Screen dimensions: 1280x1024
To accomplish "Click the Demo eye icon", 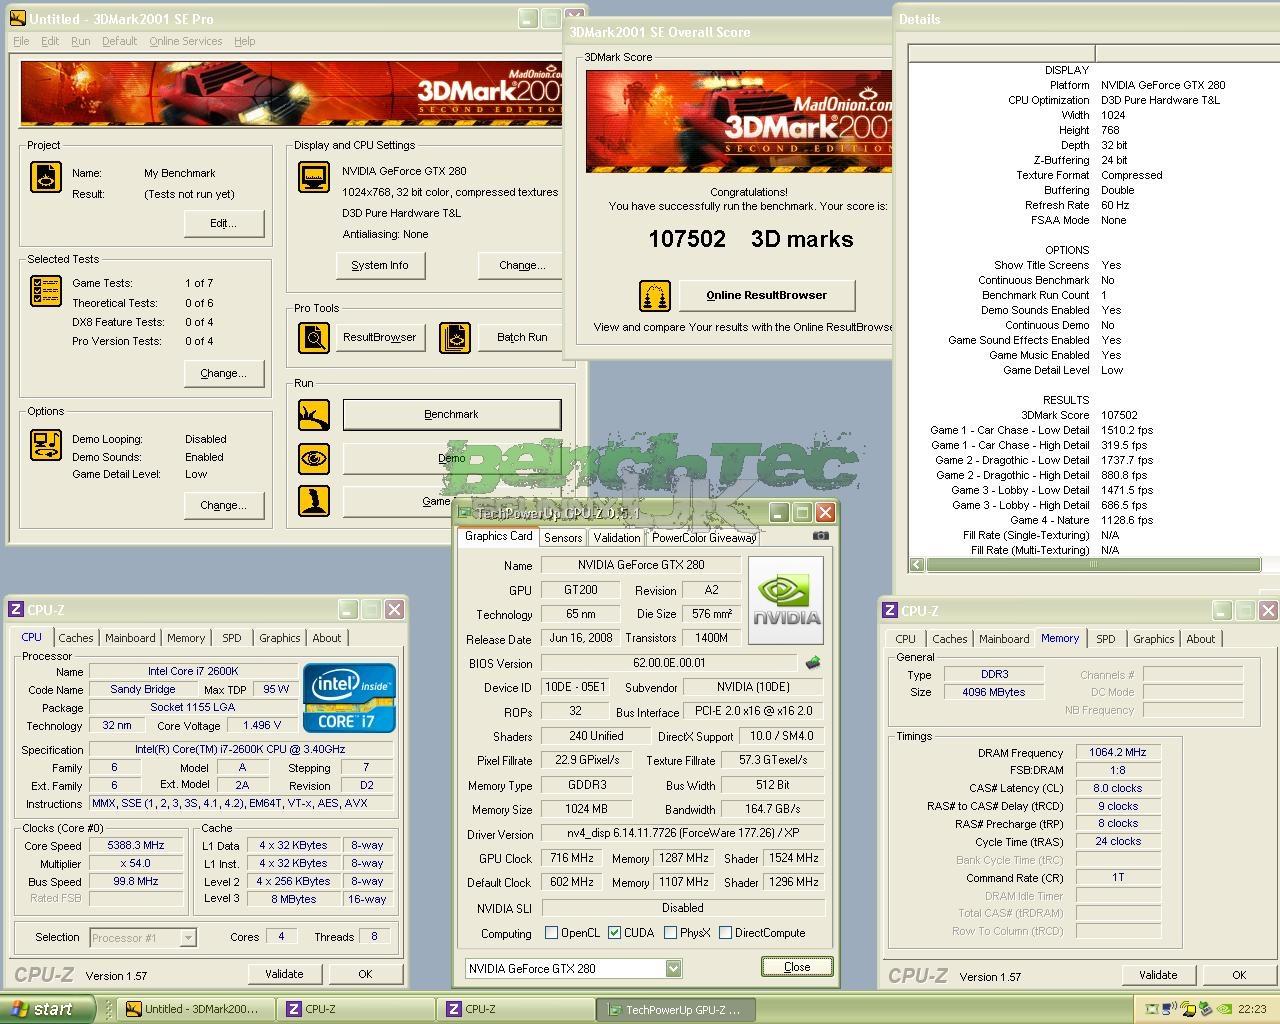I will (x=314, y=458).
